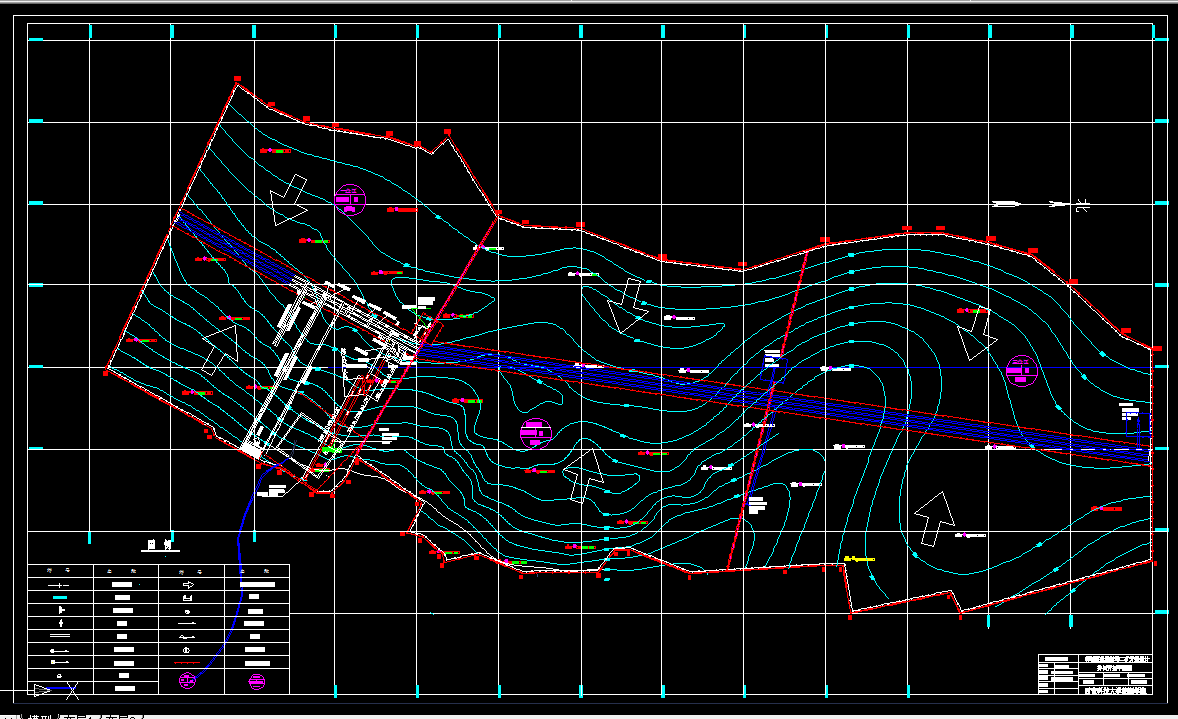Image resolution: width=1178 pixels, height=719 pixels.
Task: Select the right magenta circle symbol in the legend
Action: 256,681
